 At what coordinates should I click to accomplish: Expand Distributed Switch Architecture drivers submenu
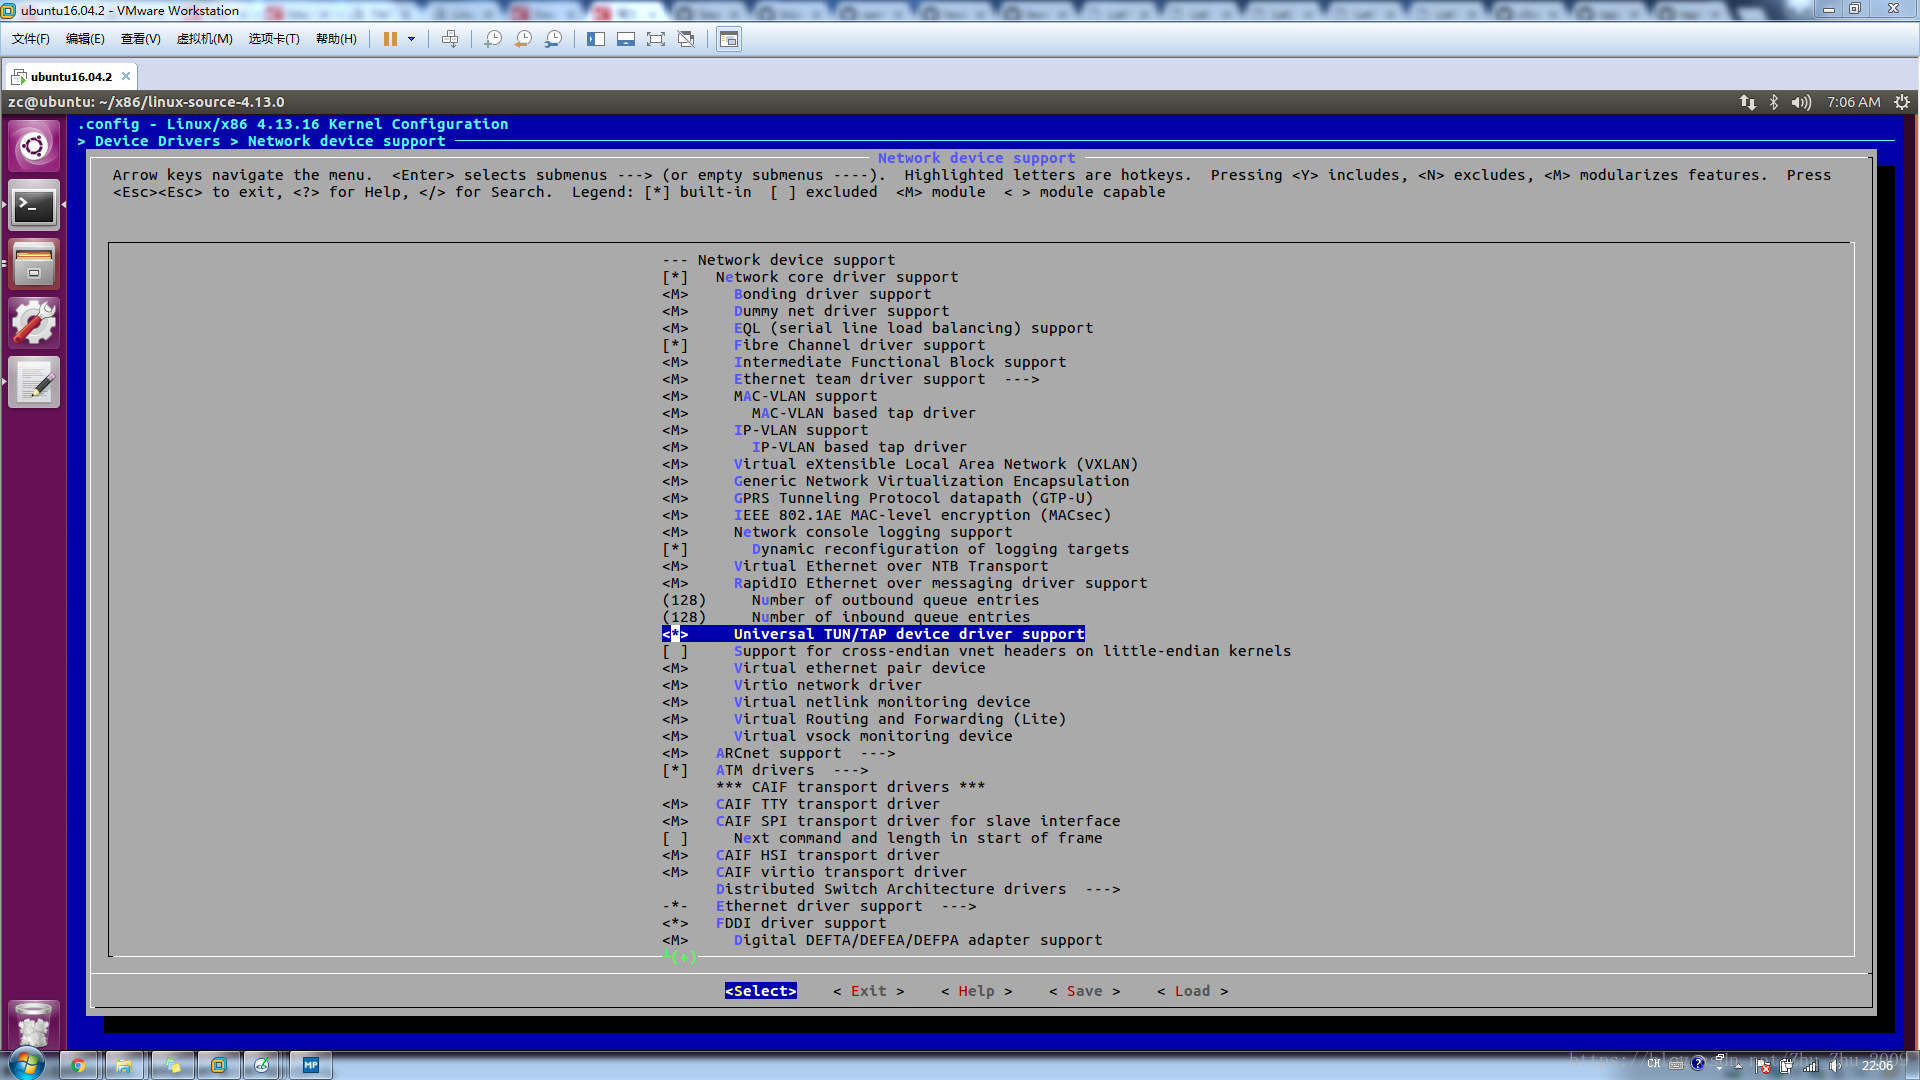[x=918, y=889]
